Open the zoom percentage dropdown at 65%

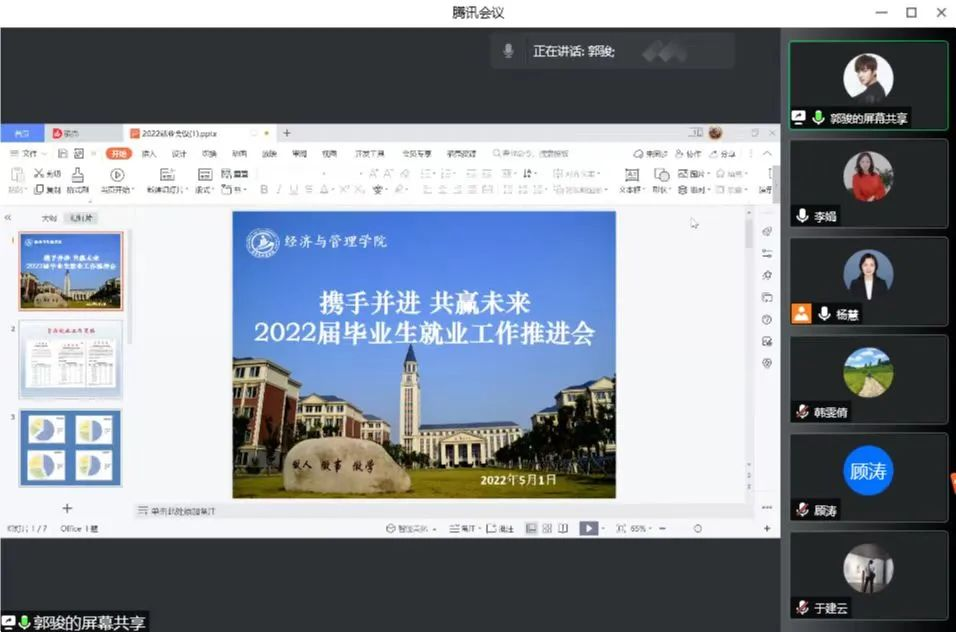coord(638,528)
